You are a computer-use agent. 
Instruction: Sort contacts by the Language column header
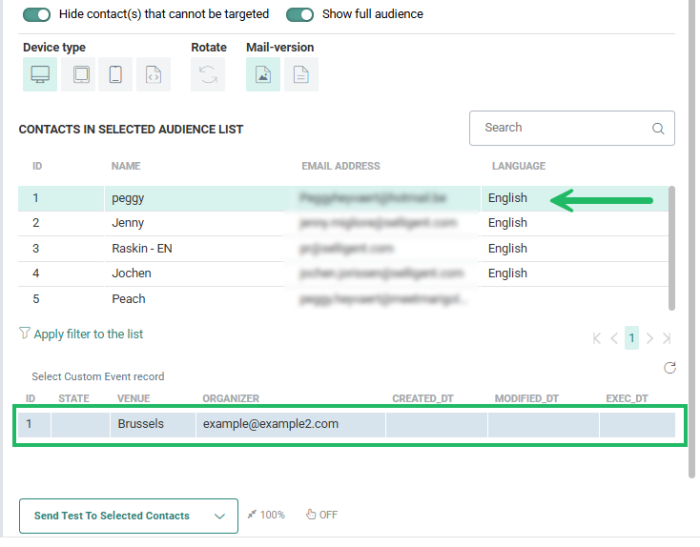click(518, 166)
